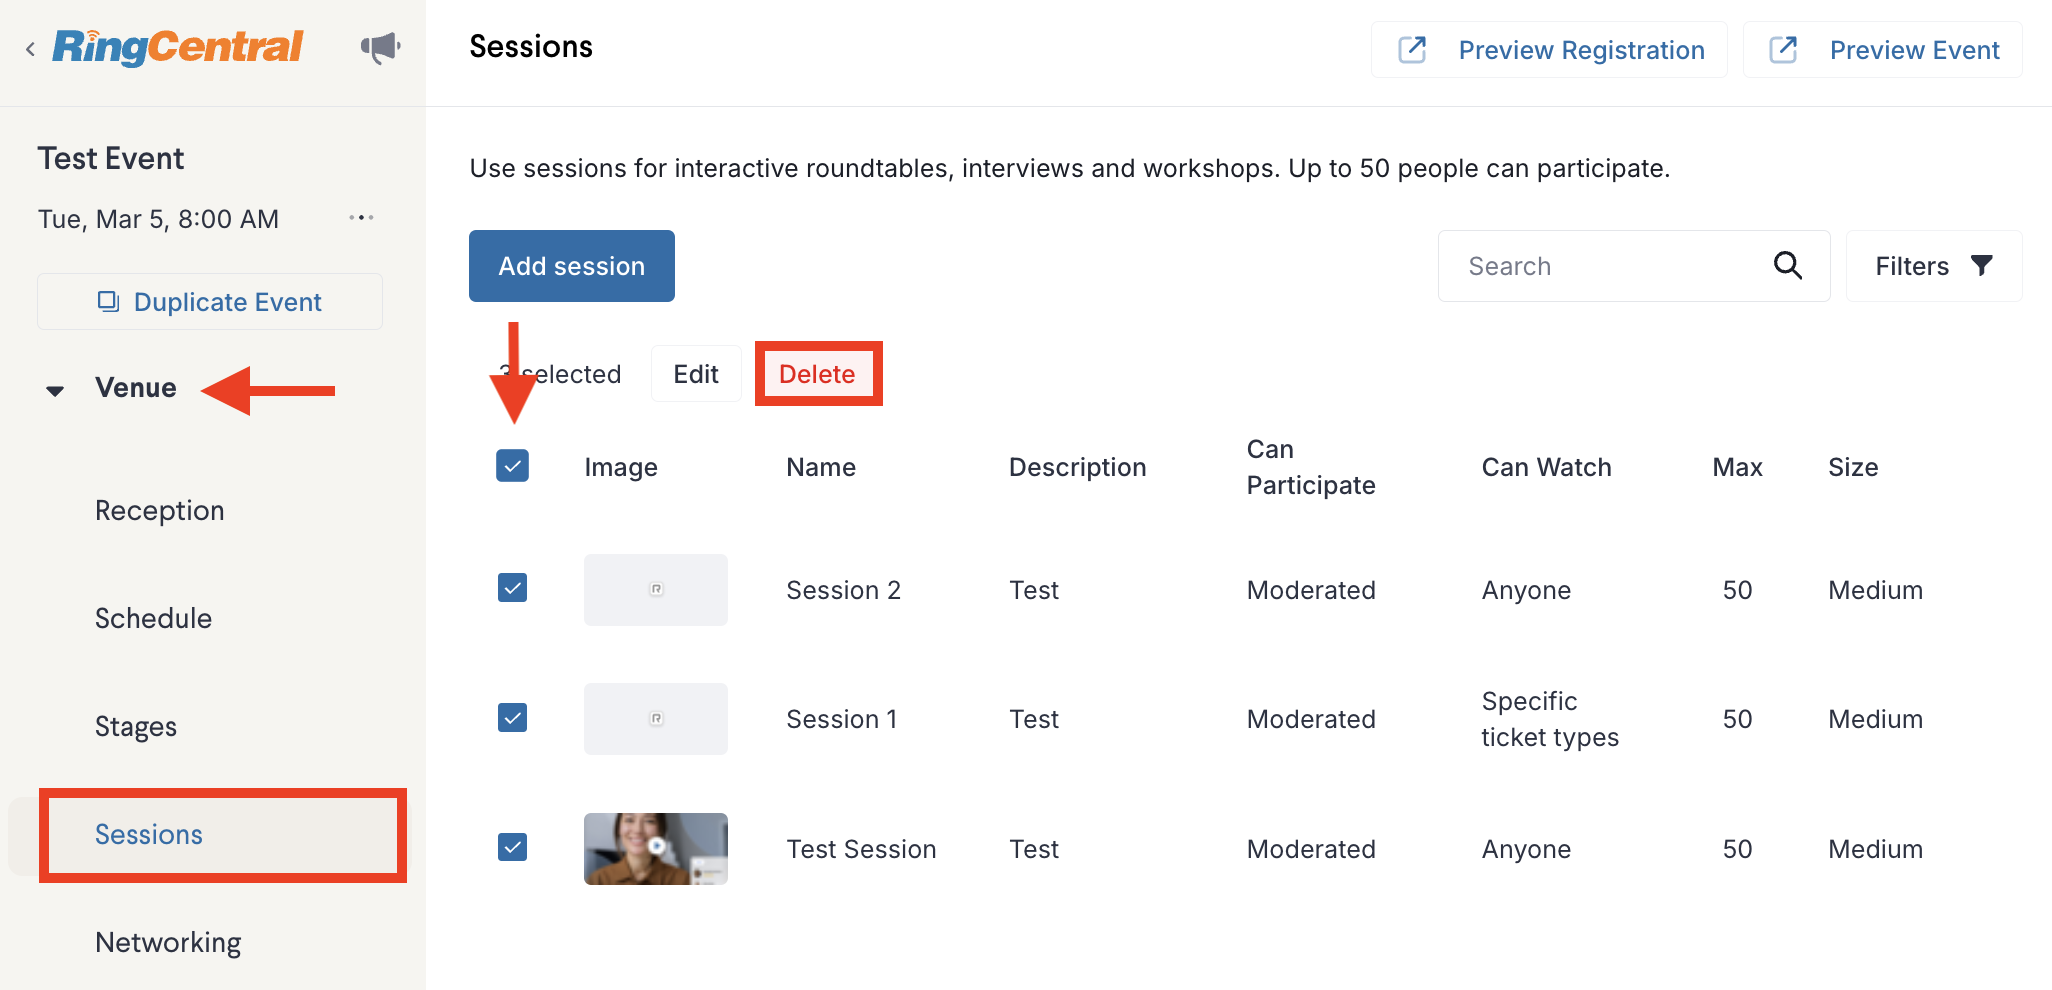Uncheck the Test Session checkbox

coord(512,847)
